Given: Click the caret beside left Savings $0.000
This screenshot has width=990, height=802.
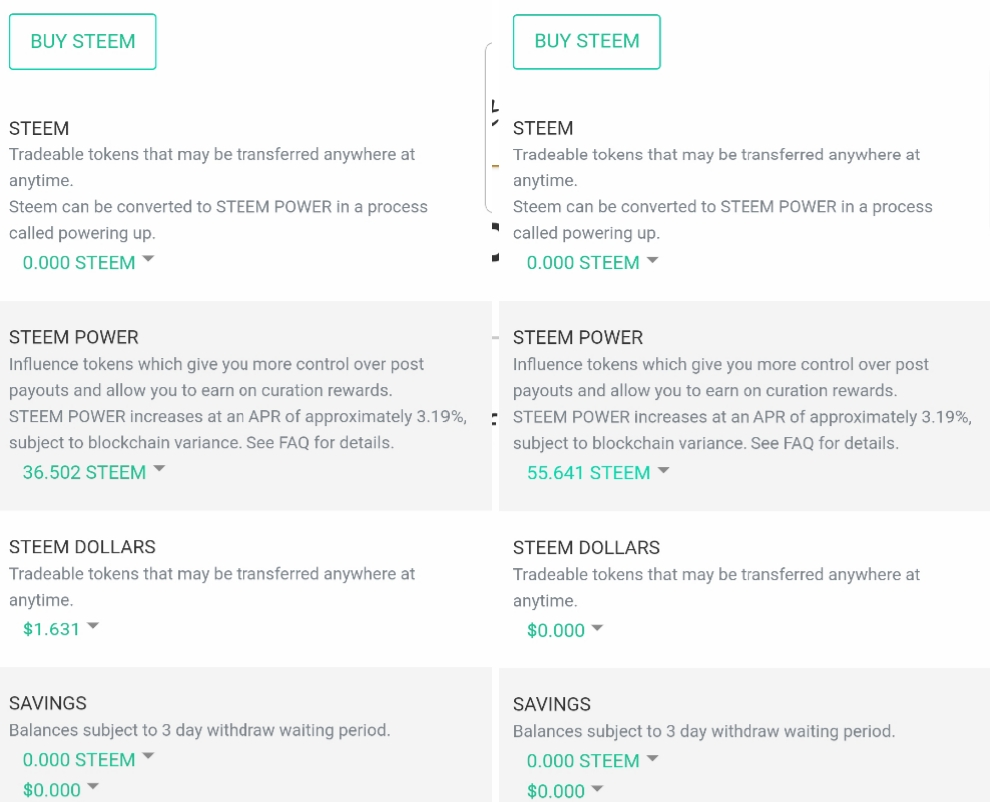Looking at the screenshot, I should click(x=93, y=786).
